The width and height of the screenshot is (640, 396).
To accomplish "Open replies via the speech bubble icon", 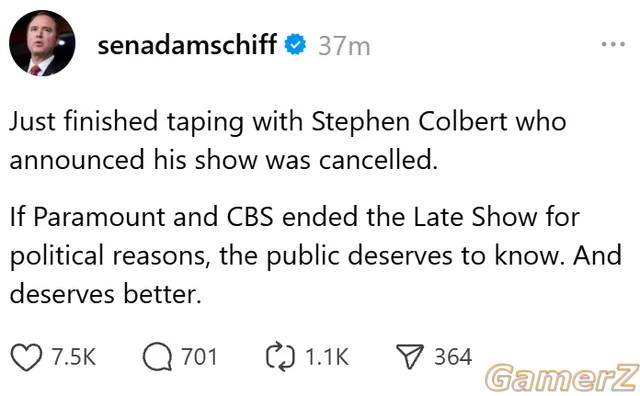I will (157, 357).
